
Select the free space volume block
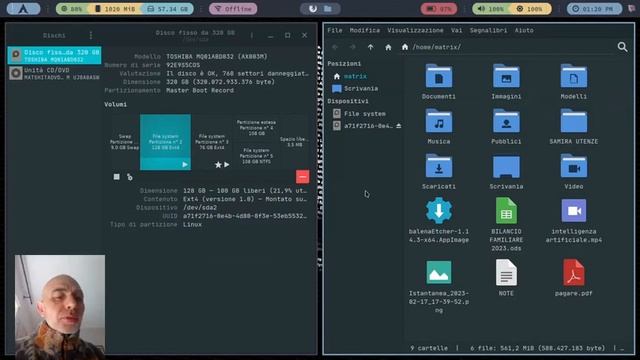294,142
